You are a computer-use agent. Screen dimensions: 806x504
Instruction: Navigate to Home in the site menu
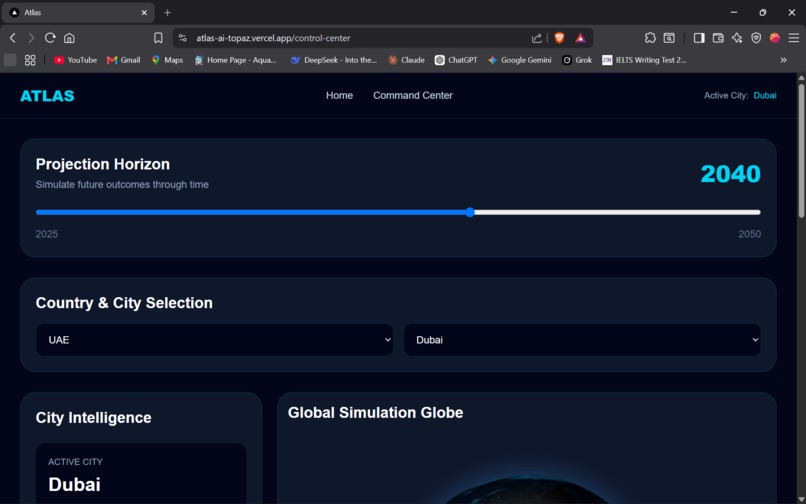tap(339, 96)
